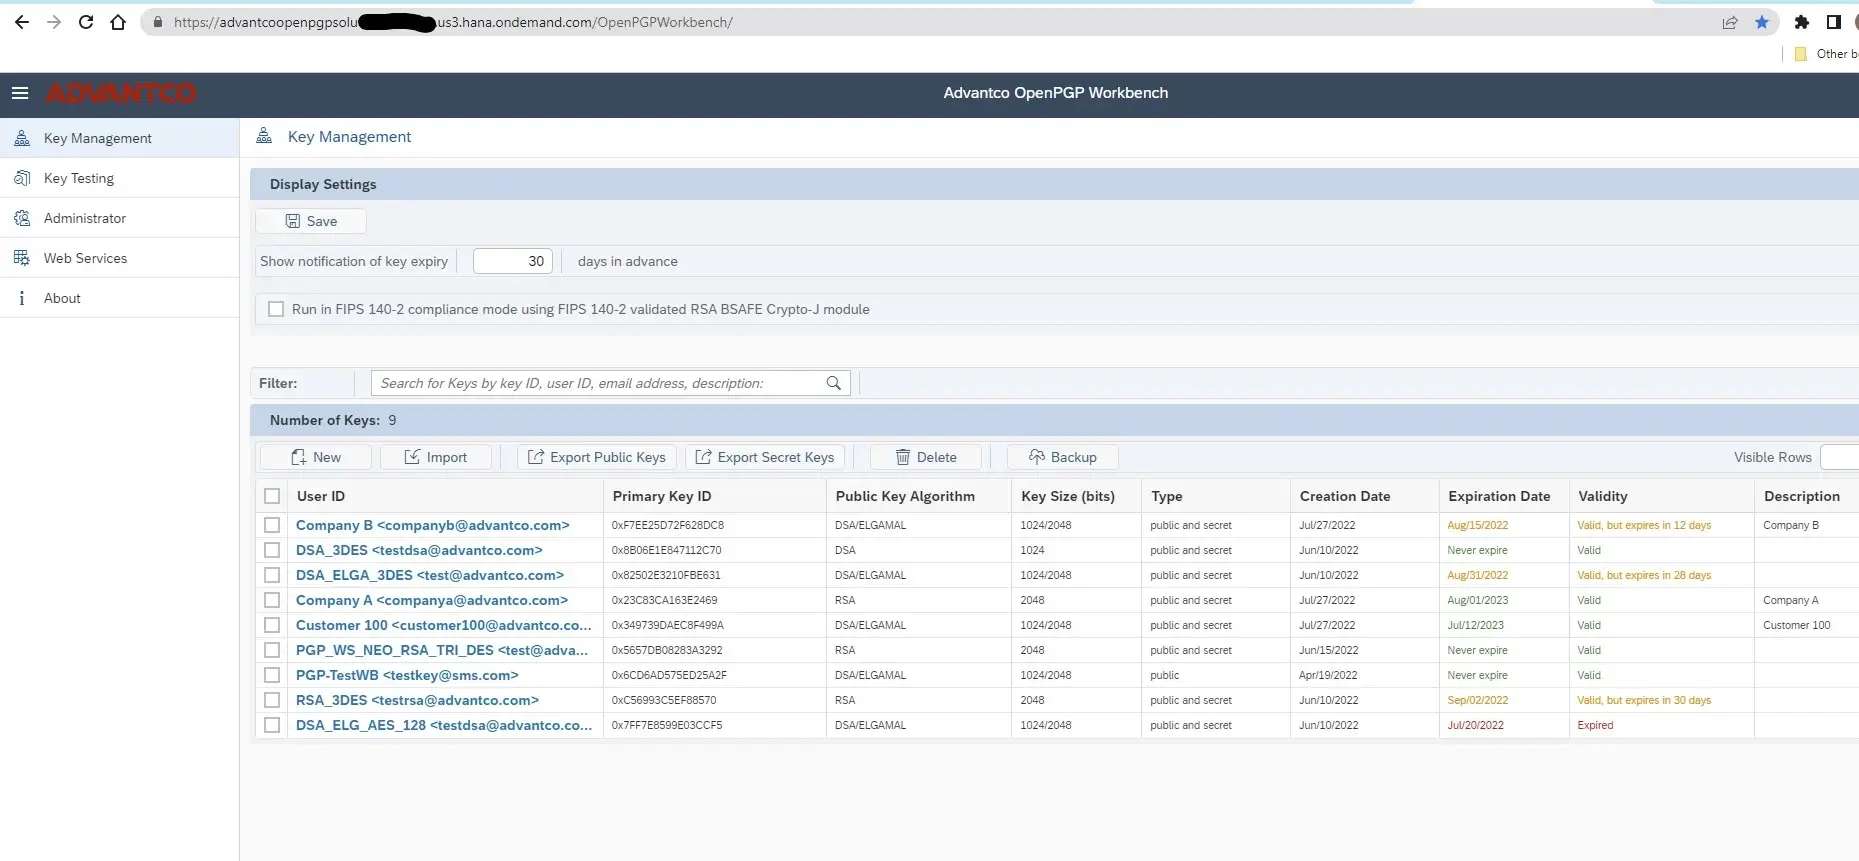Open browser extensions puzzle icon
The image size is (1859, 861).
click(x=1801, y=22)
